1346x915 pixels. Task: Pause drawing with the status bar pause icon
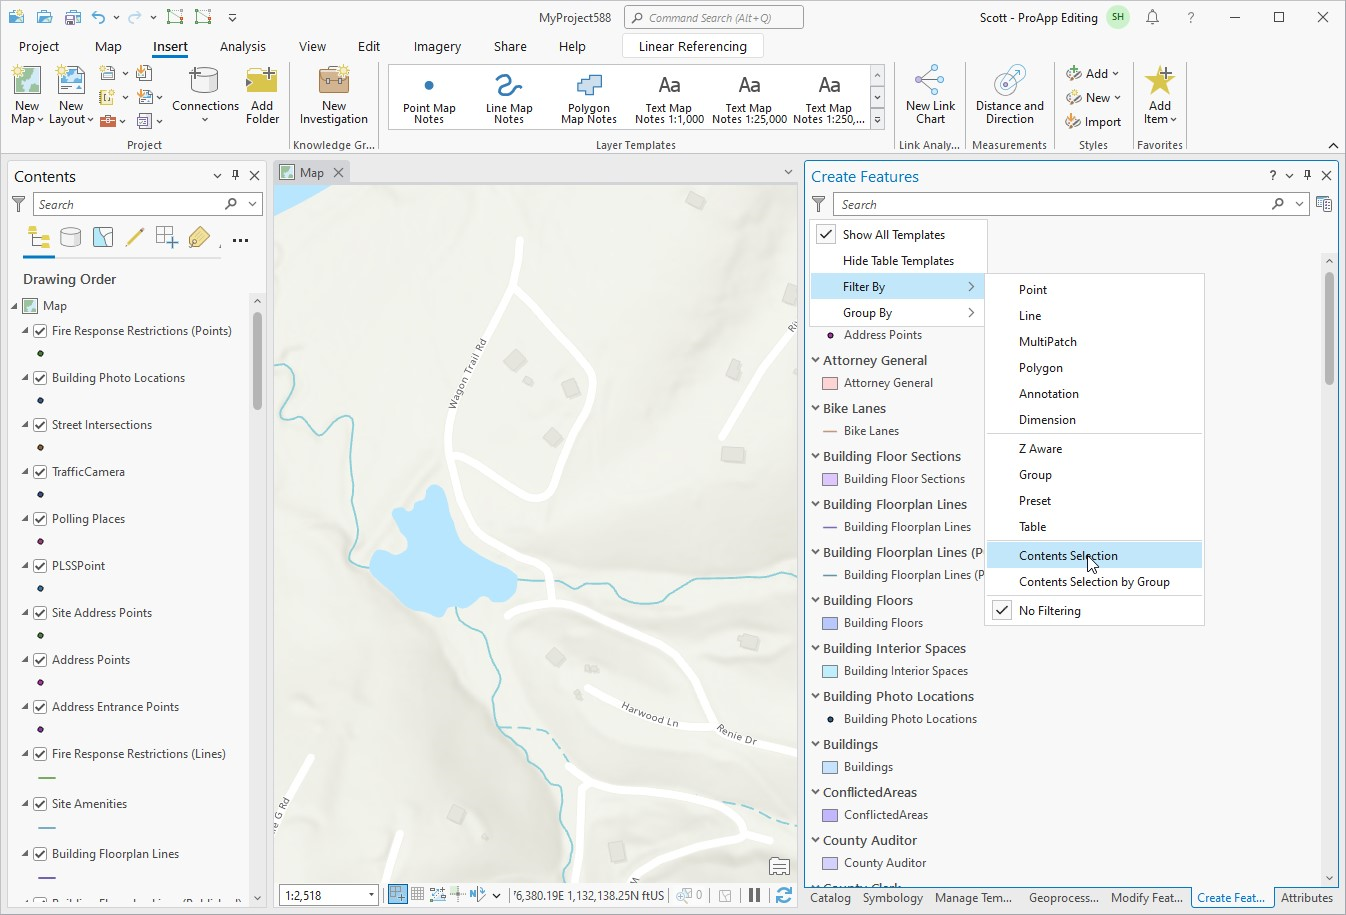754,894
